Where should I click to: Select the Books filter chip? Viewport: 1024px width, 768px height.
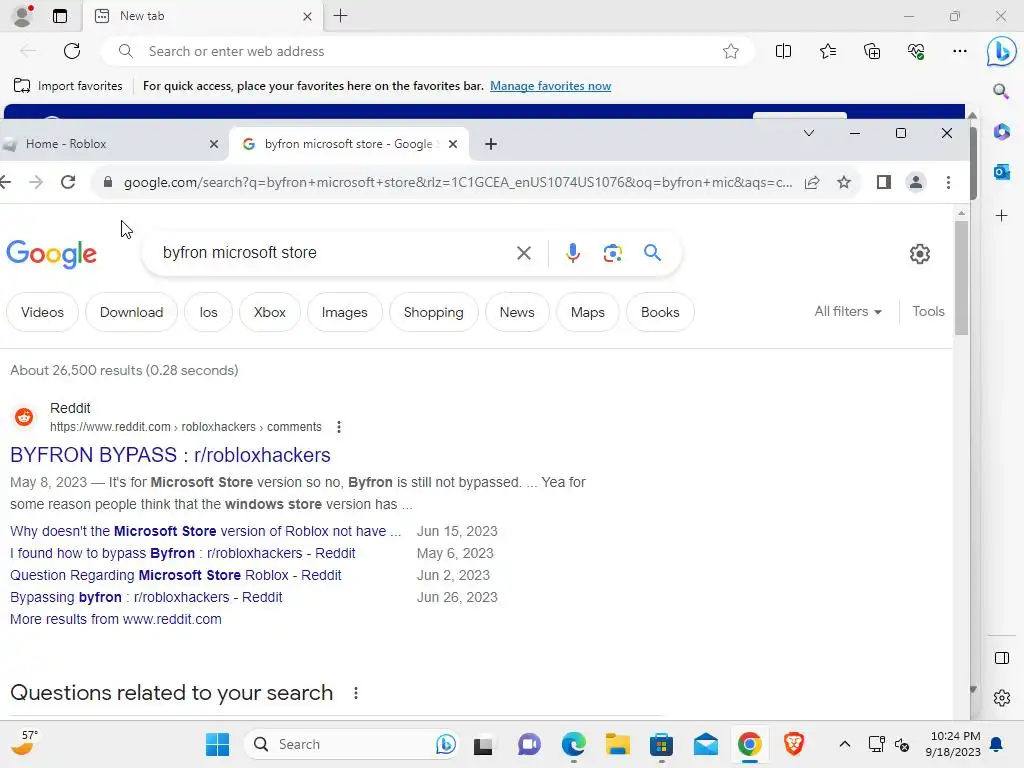coord(660,312)
